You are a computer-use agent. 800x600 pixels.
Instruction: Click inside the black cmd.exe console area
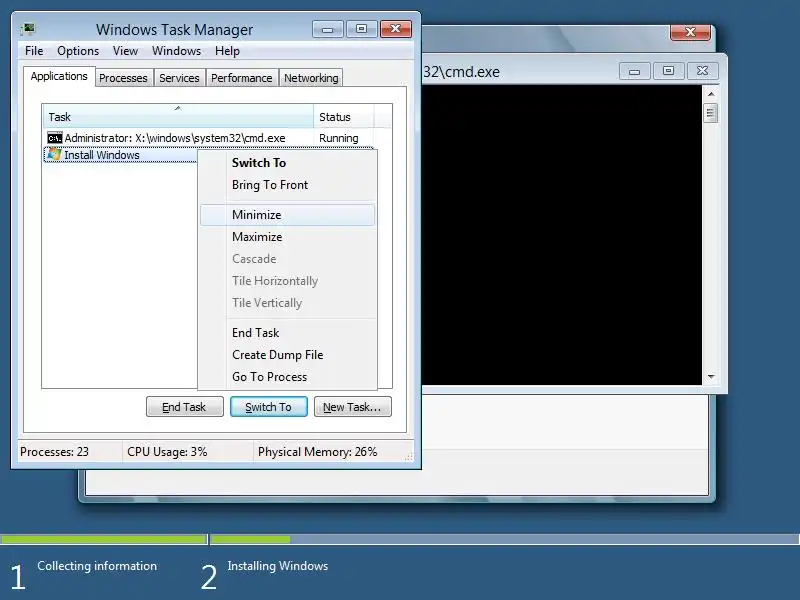pyautogui.click(x=561, y=235)
